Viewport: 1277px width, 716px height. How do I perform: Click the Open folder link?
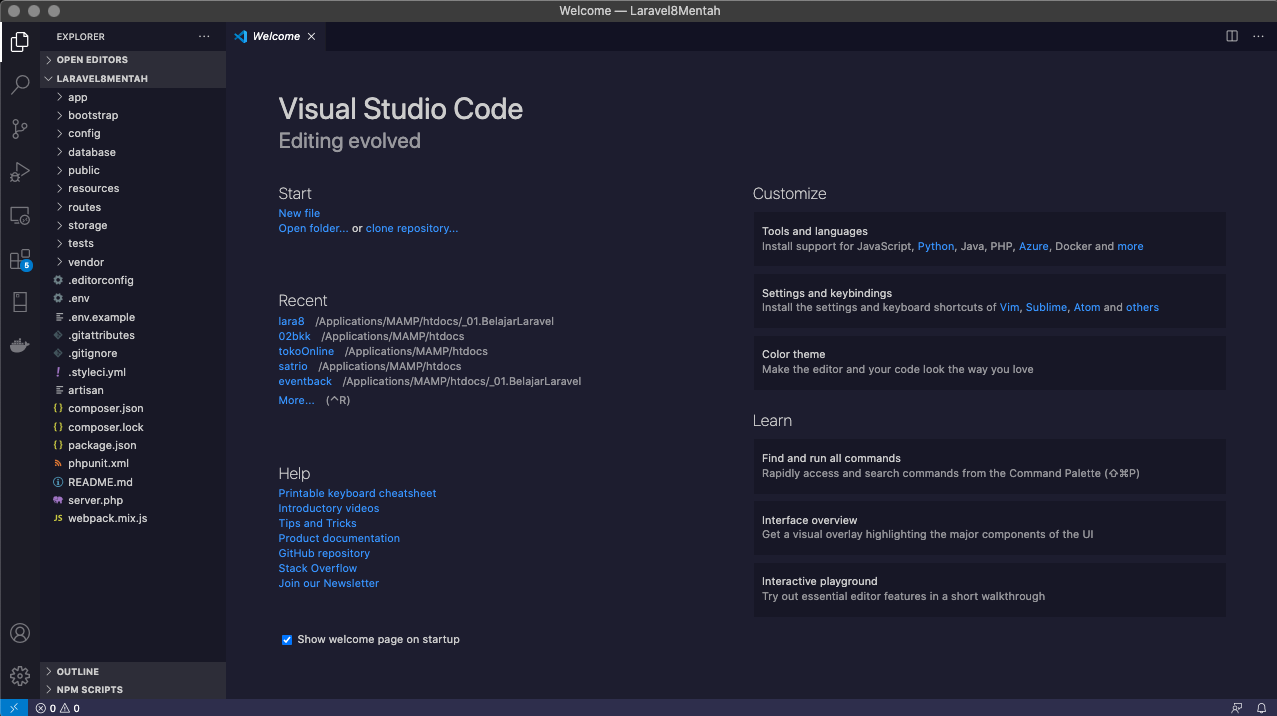pyautogui.click(x=313, y=228)
